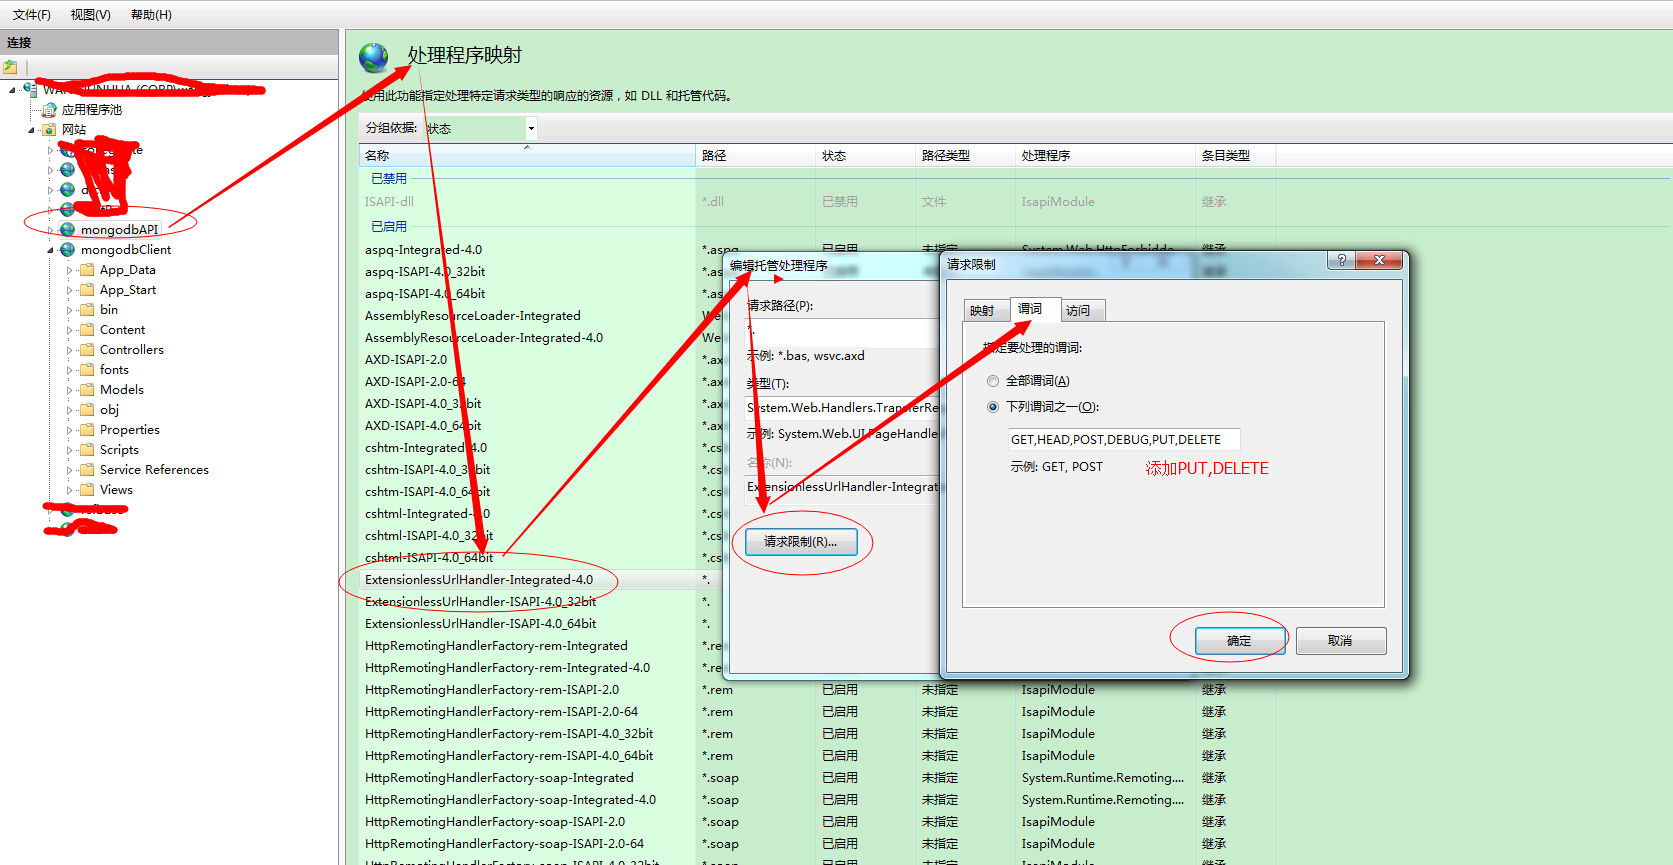Click the Content folder icon
The width and height of the screenshot is (1673, 865).
point(87,330)
